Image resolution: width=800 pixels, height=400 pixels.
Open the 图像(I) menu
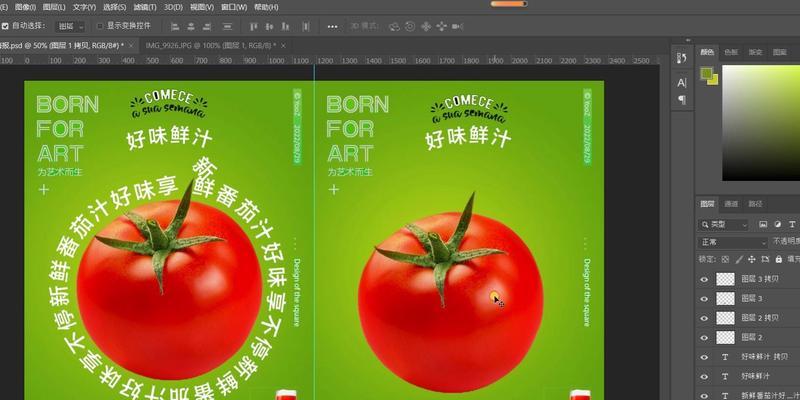pyautogui.click(x=26, y=7)
